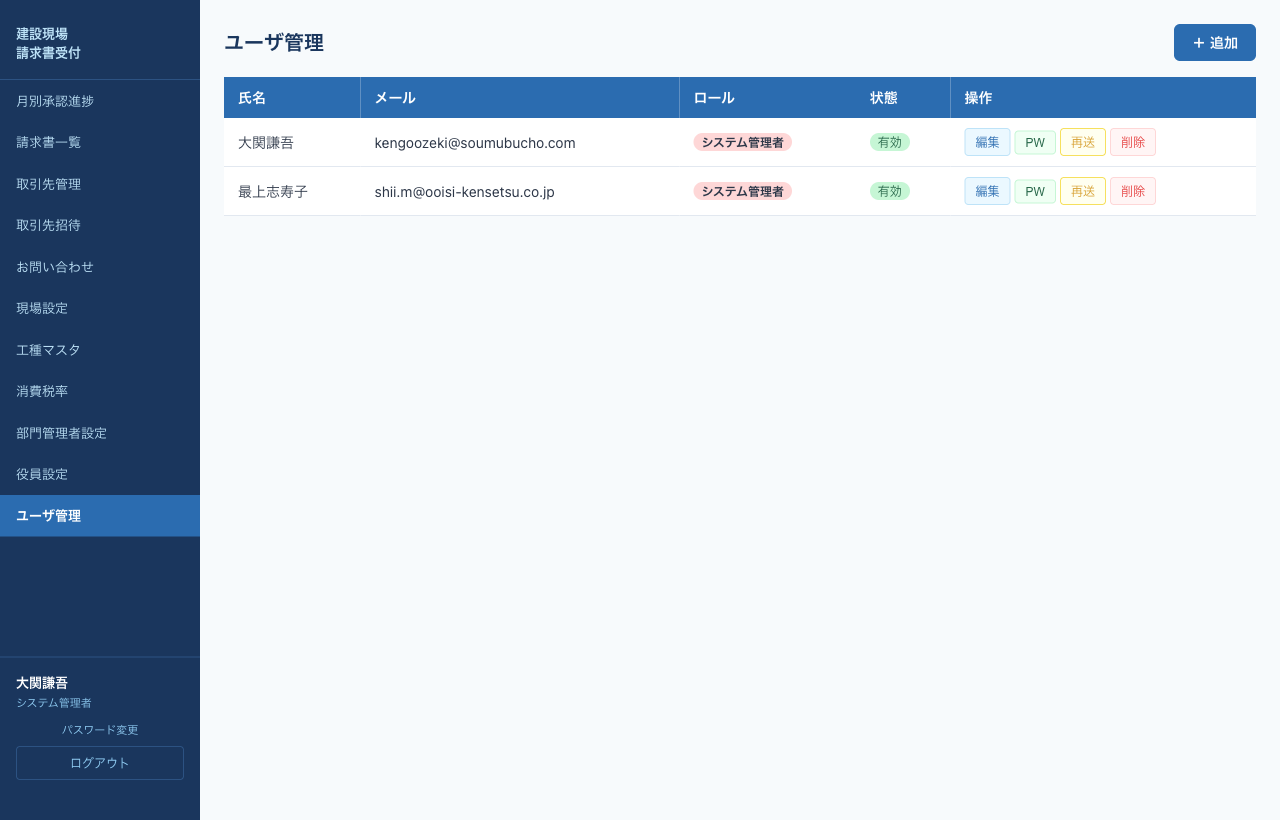Select 消費税率 in the sidebar
The image size is (1280, 820).
100,391
